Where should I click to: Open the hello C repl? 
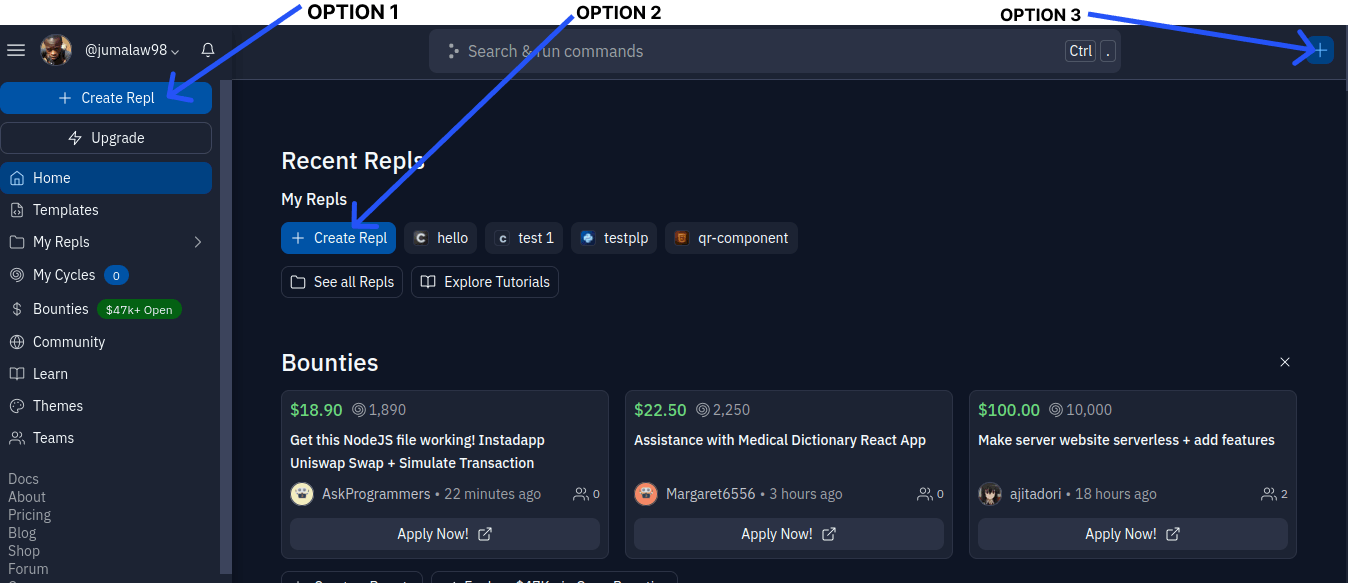(x=440, y=238)
